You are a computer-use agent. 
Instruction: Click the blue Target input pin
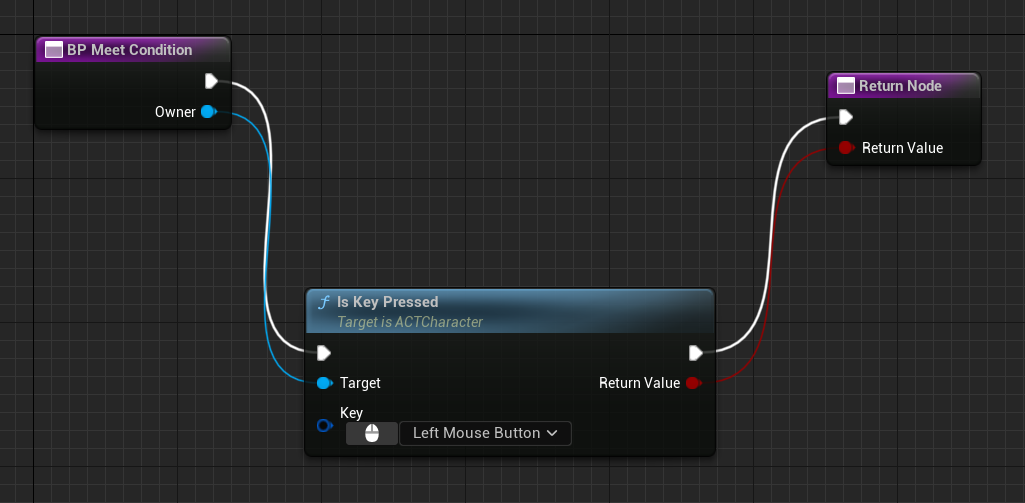[x=323, y=383]
